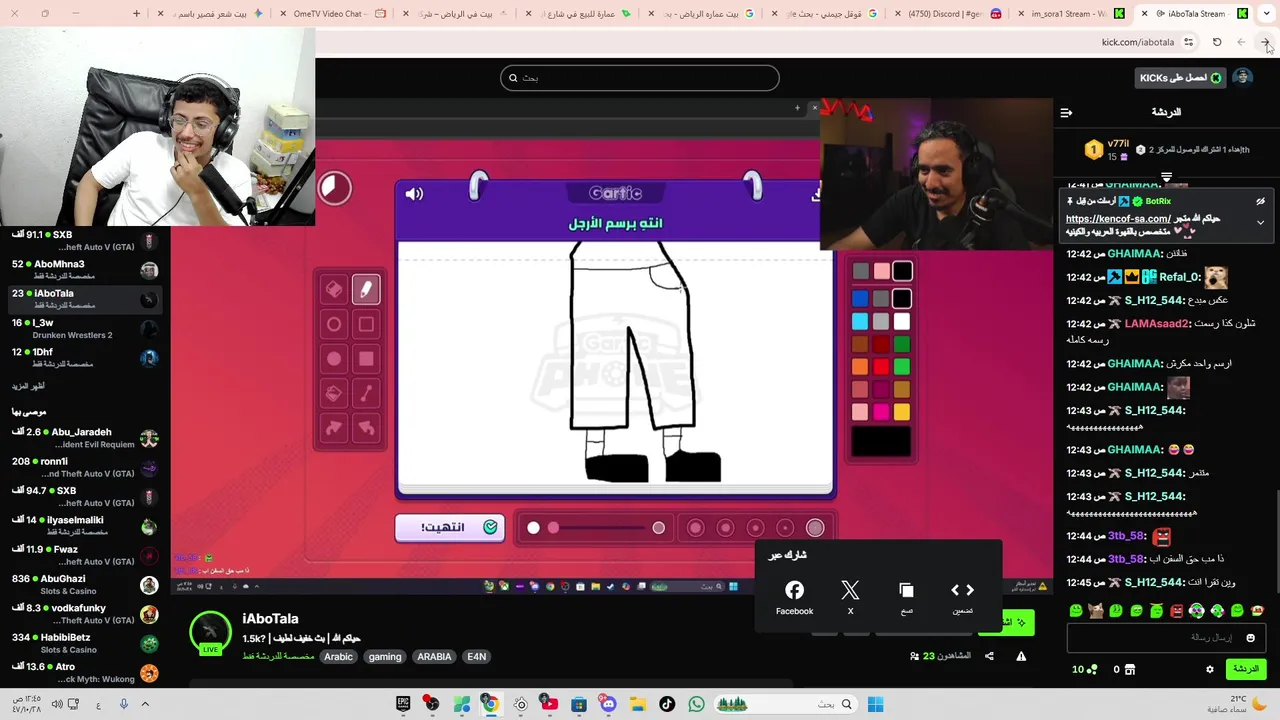
Task: Pick the yellow color swatch
Action: click(x=902, y=411)
